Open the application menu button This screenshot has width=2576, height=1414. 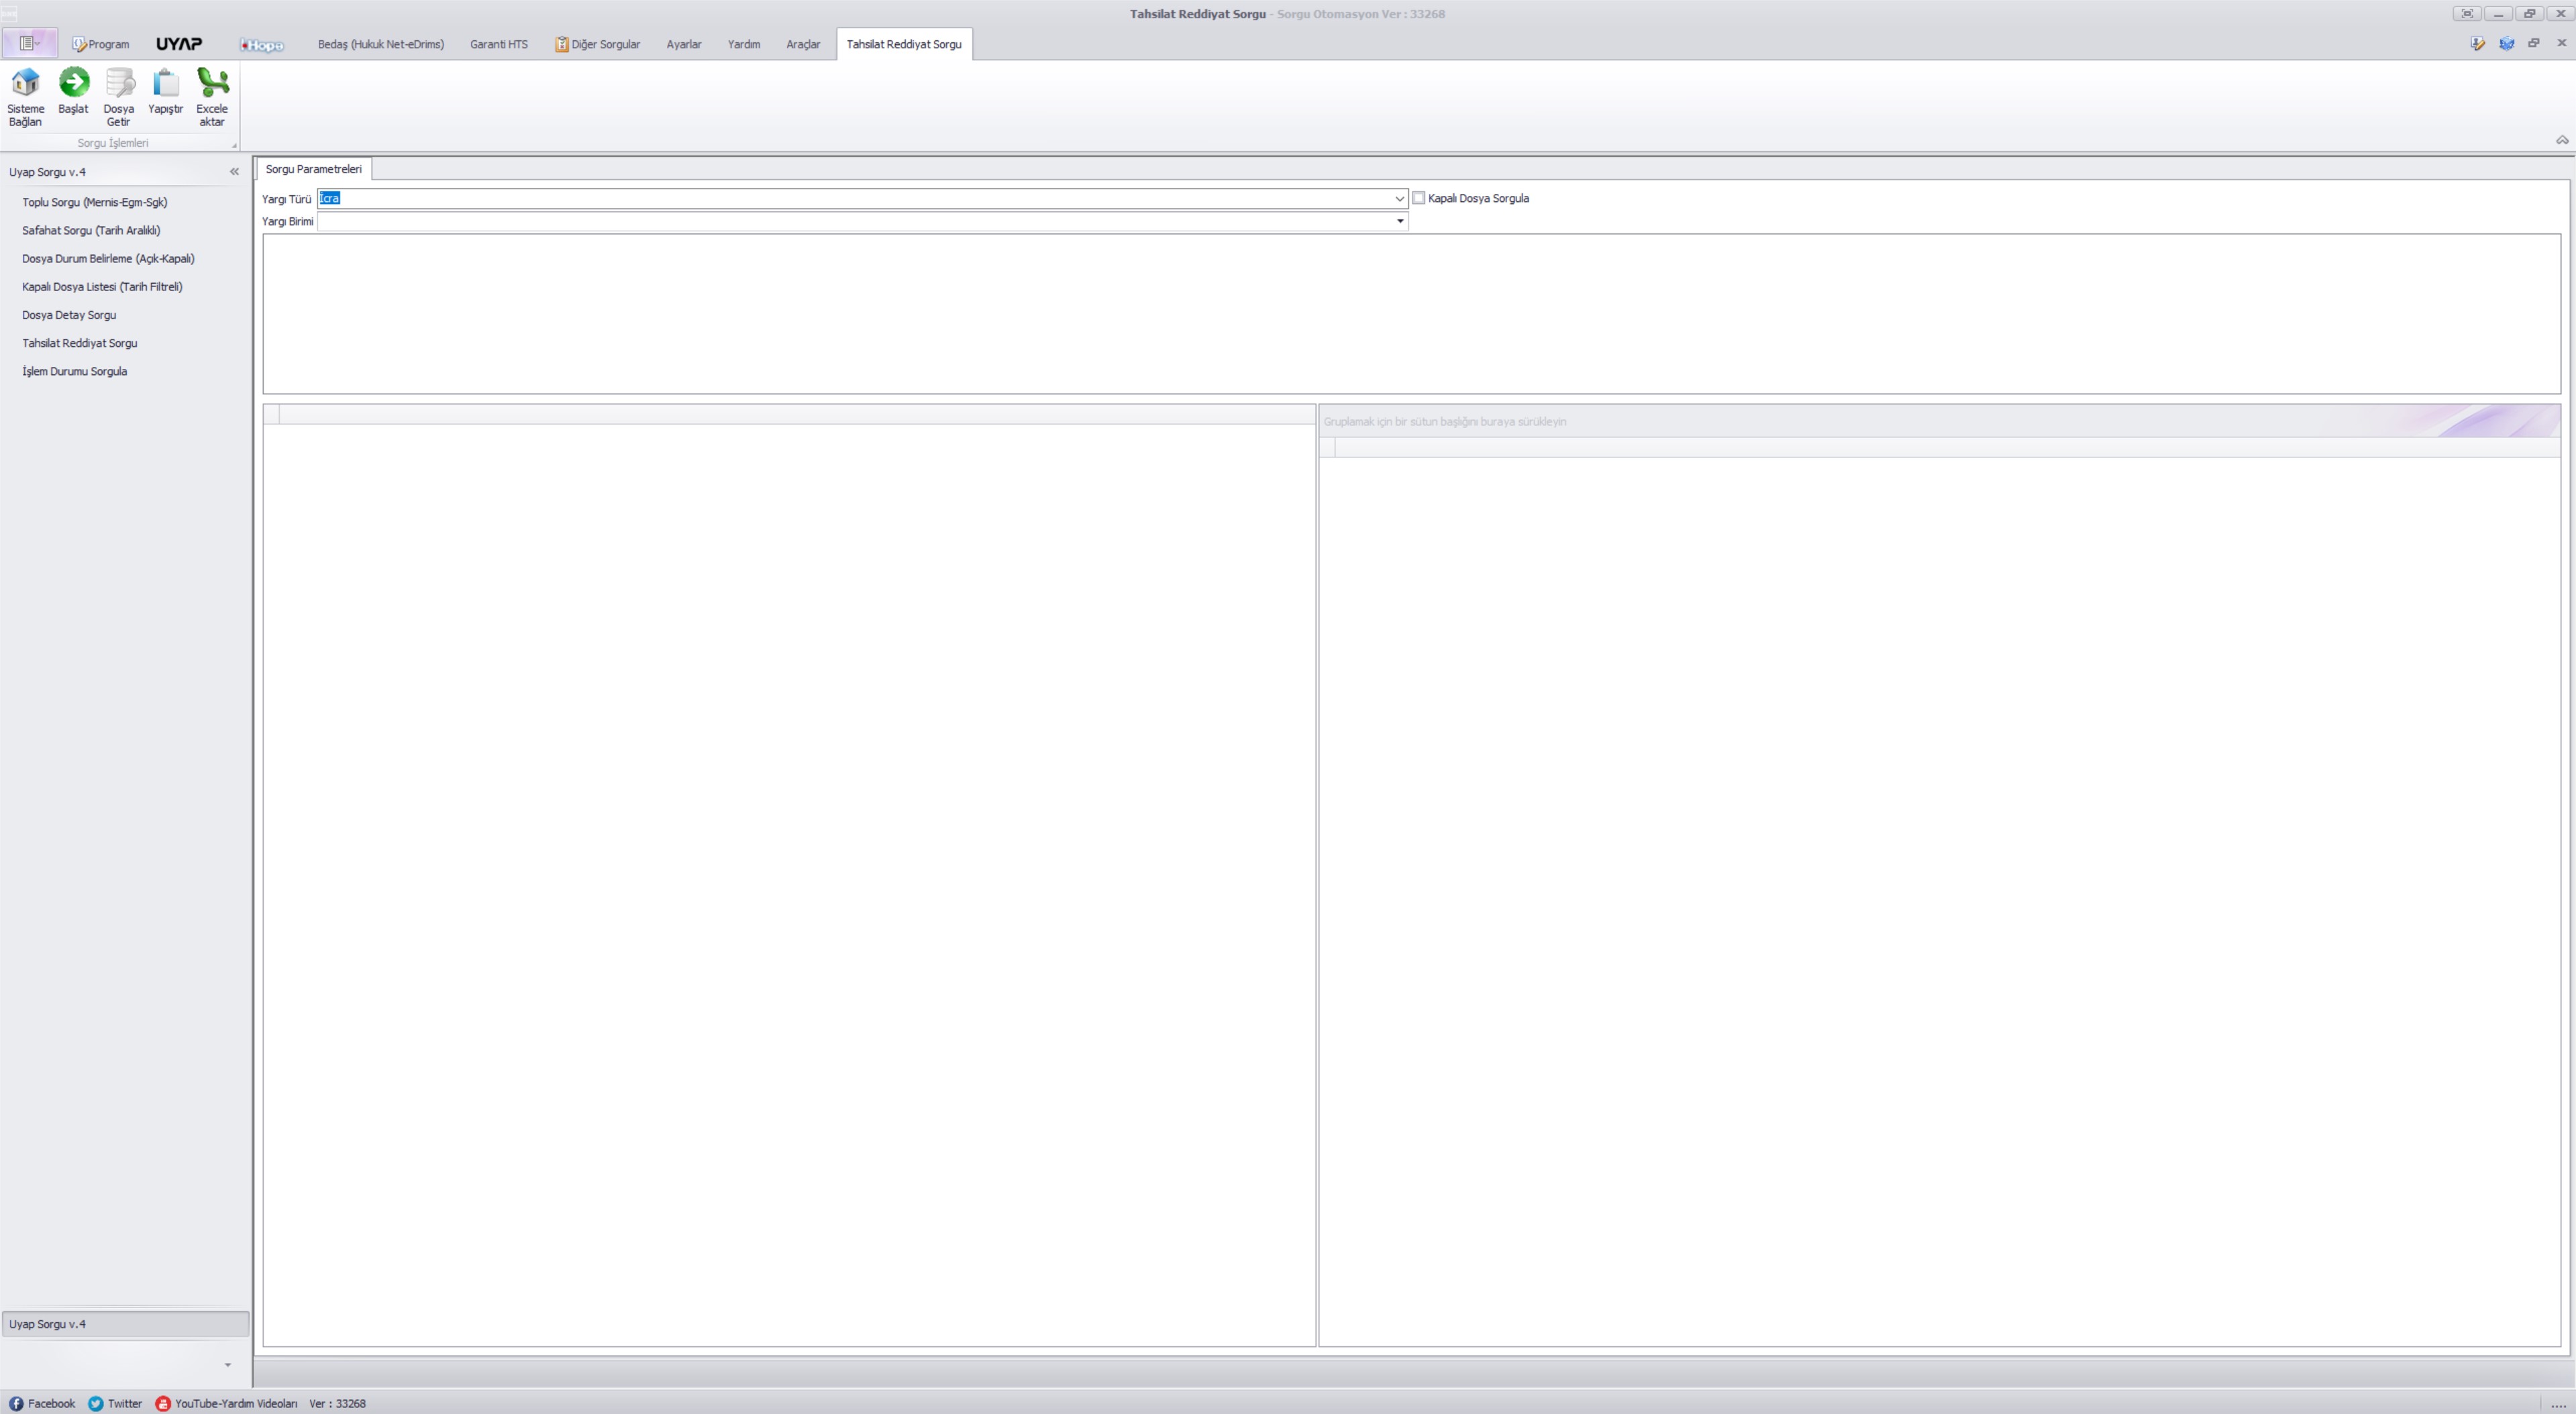pyautogui.click(x=30, y=43)
